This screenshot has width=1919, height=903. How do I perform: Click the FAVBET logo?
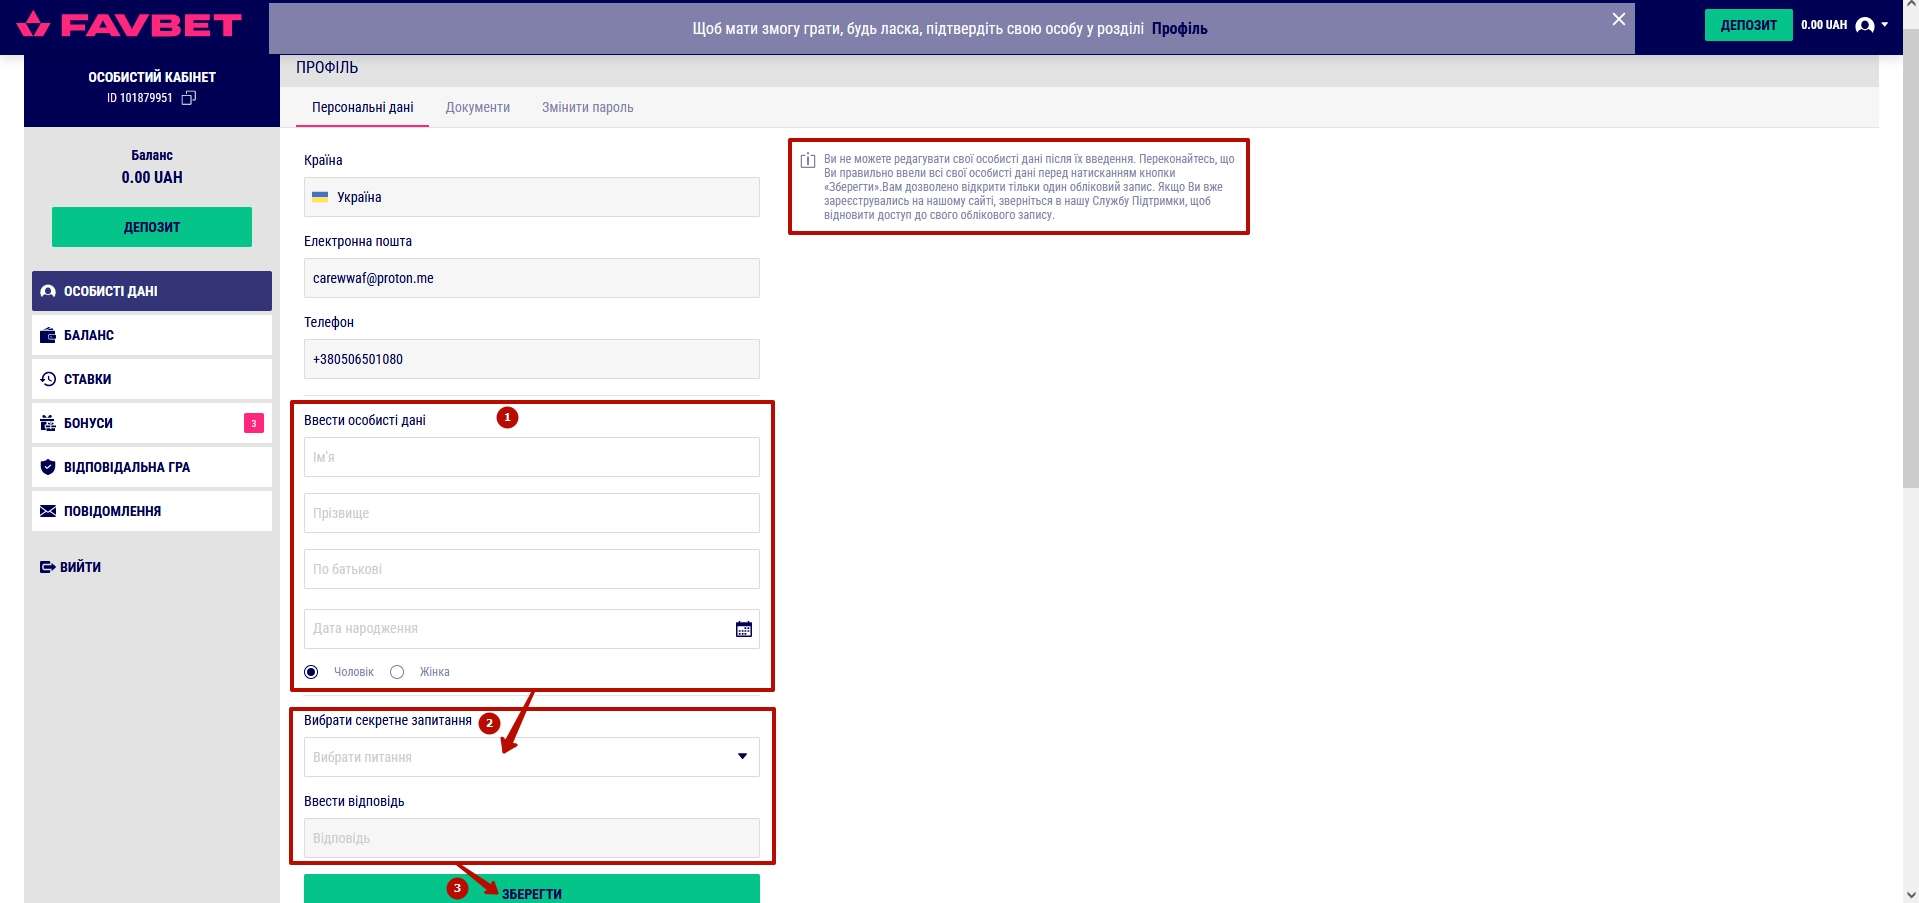pyautogui.click(x=130, y=25)
